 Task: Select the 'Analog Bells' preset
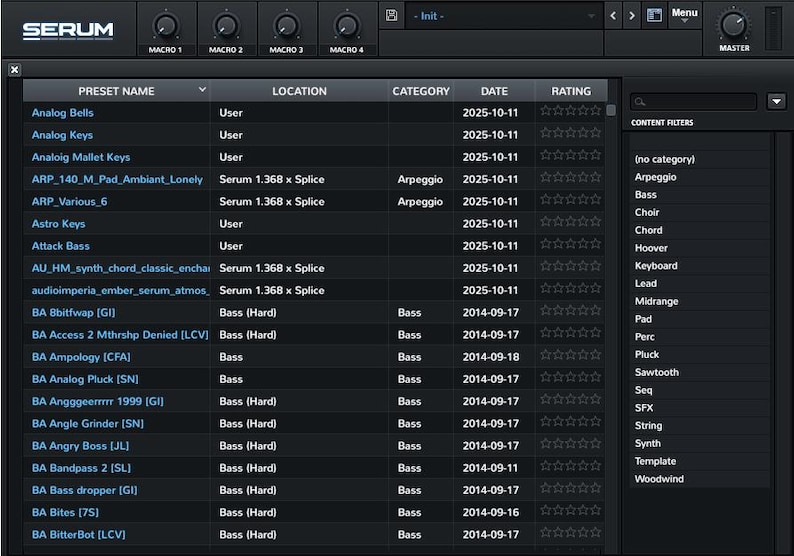click(x=62, y=112)
